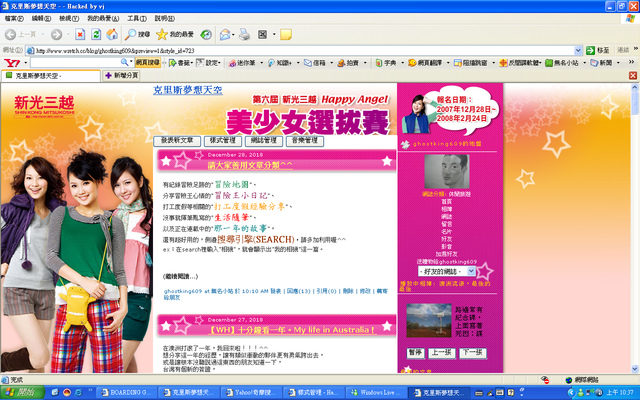Screen dimensions: 640x400
Task: Go to the Home page icon
Action: pos(112,35)
